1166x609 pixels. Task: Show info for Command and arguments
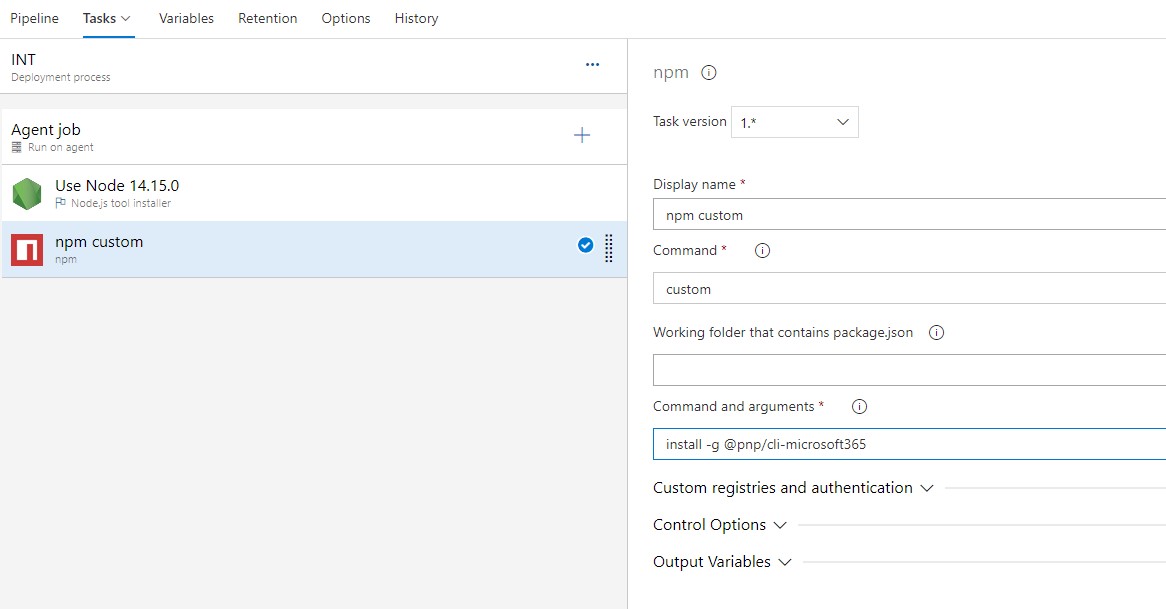click(858, 407)
